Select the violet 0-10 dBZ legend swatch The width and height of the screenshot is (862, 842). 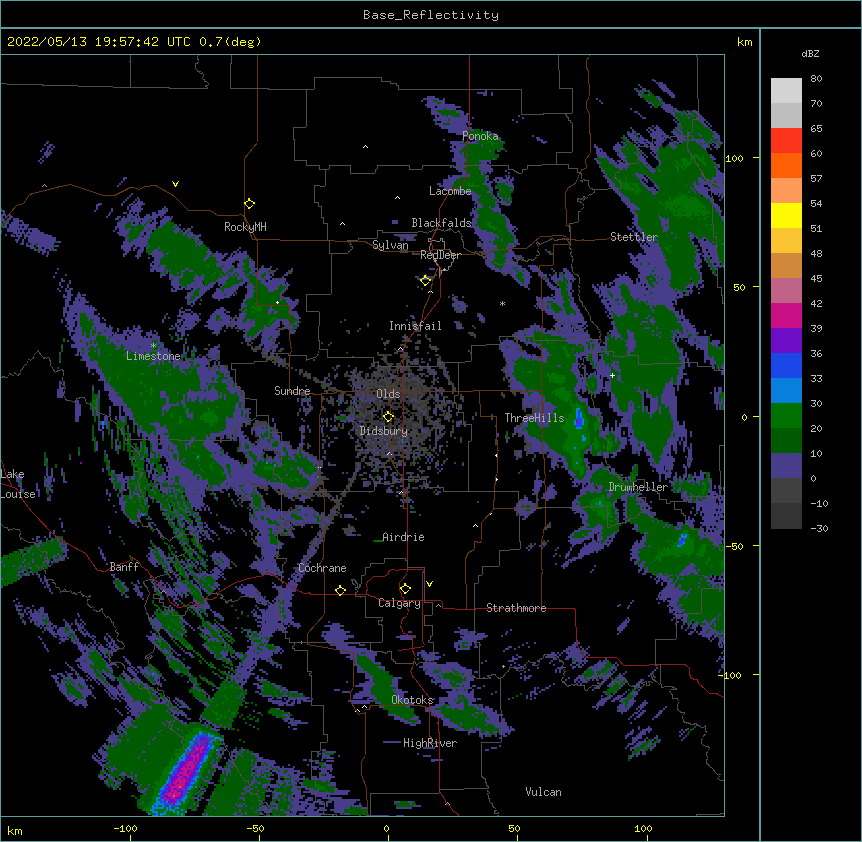point(786,466)
